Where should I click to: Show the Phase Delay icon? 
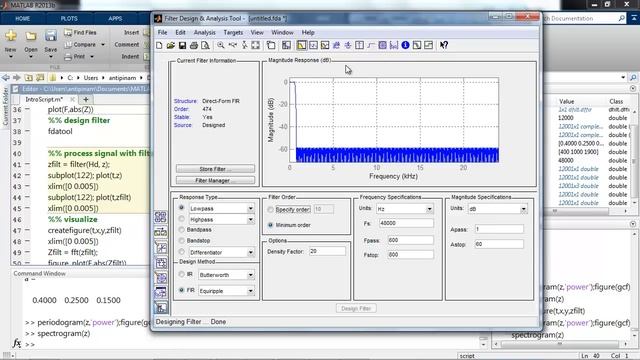tap(348, 45)
